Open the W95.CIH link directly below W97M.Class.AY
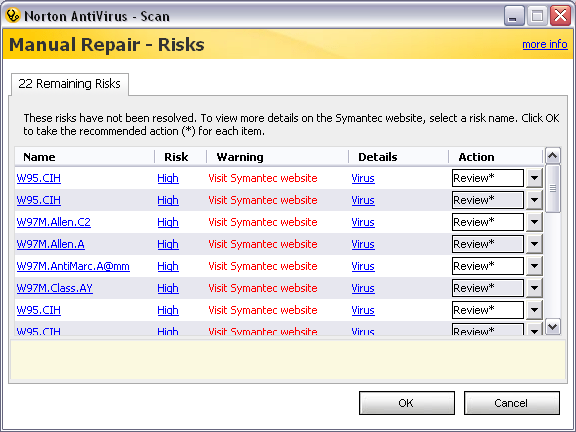Viewport: 576px width, 432px height. tap(39, 310)
